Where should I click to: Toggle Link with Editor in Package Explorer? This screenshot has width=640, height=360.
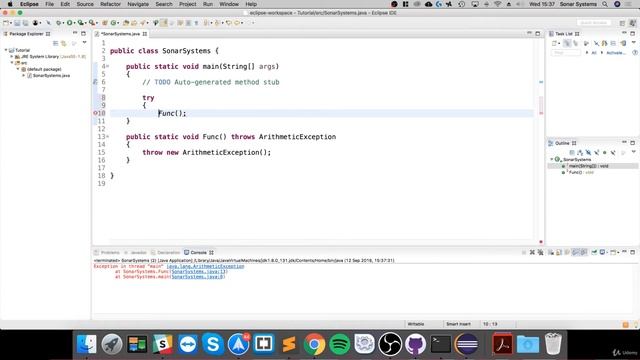(x=64, y=43)
